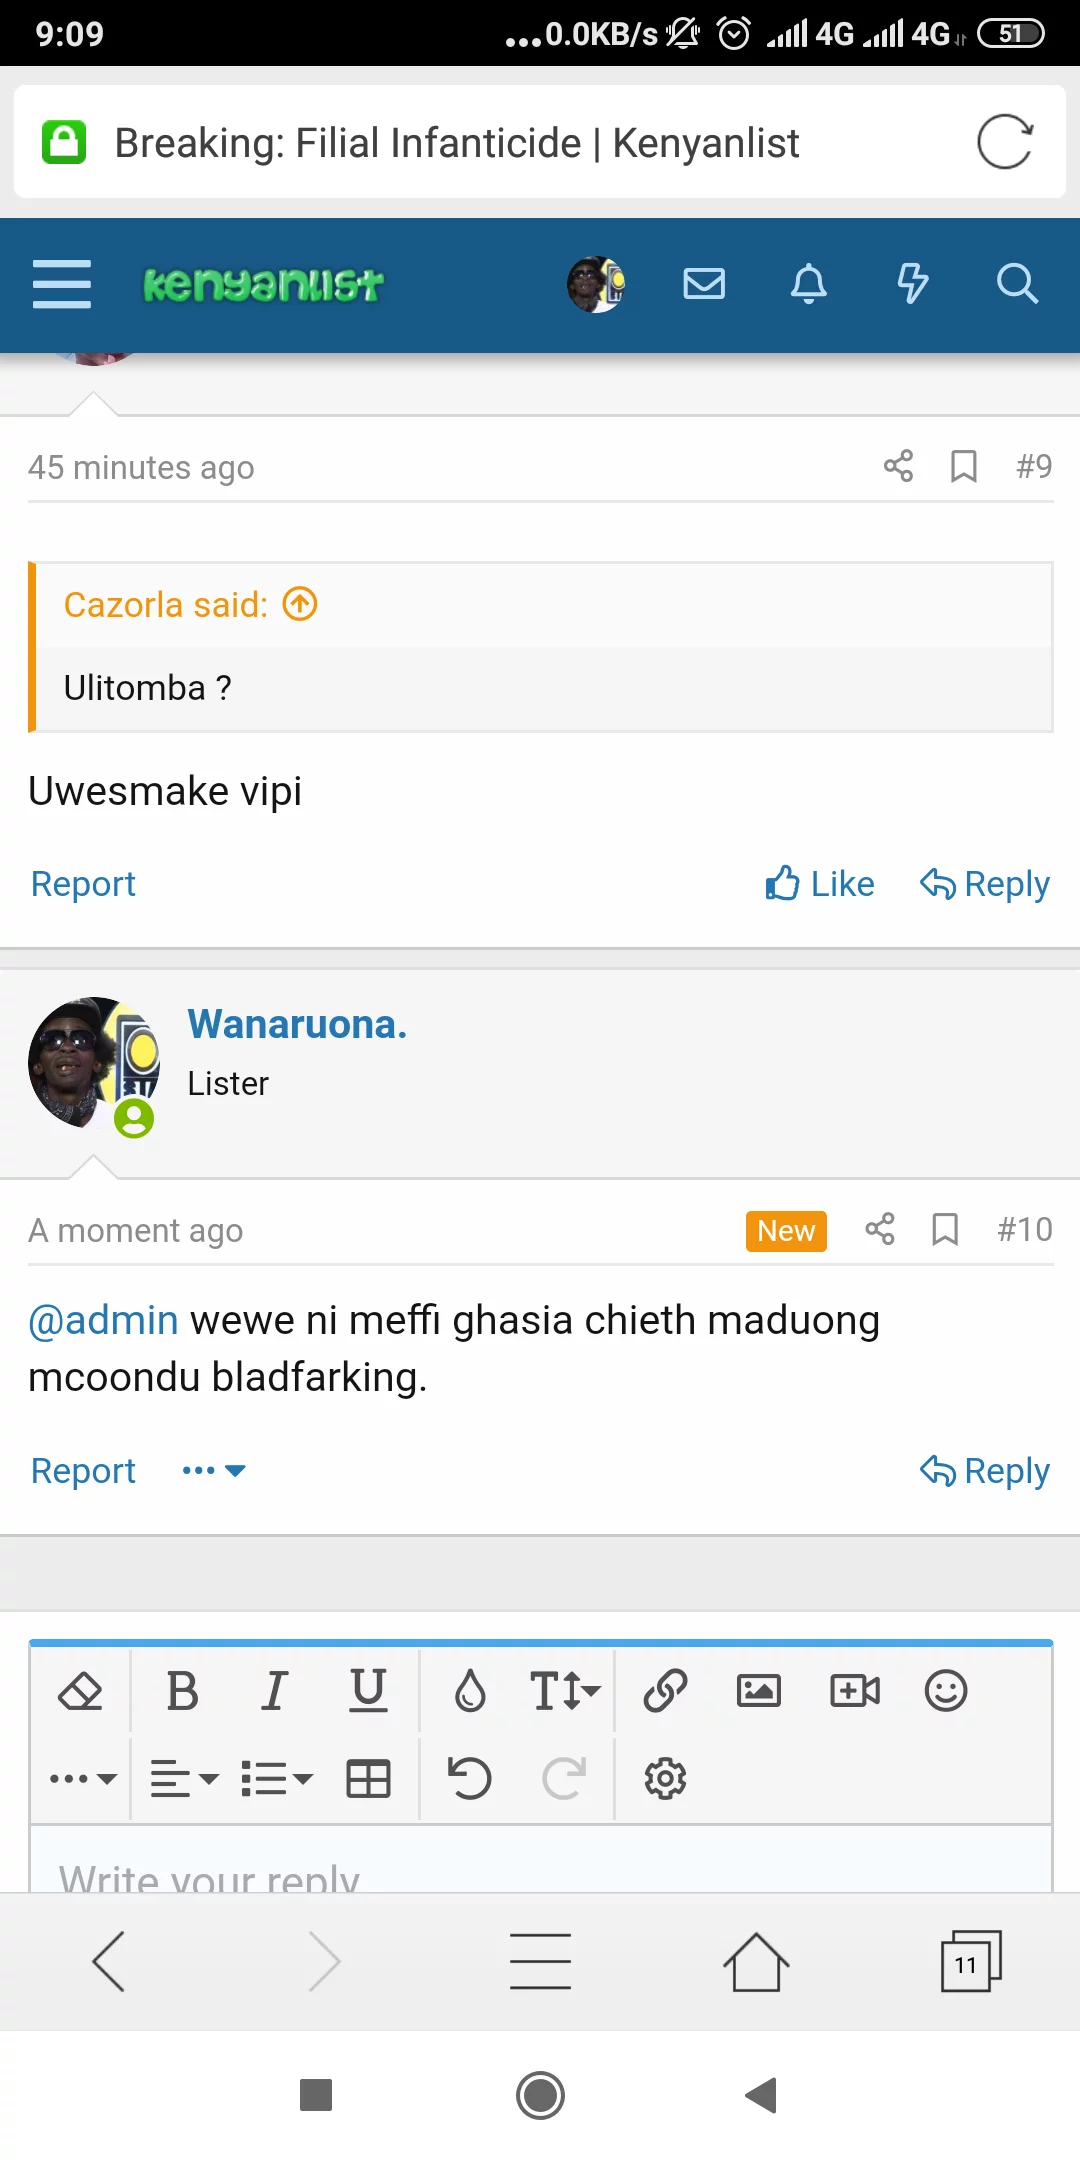
Task: Open the smilies emoji picker
Action: tap(945, 1691)
